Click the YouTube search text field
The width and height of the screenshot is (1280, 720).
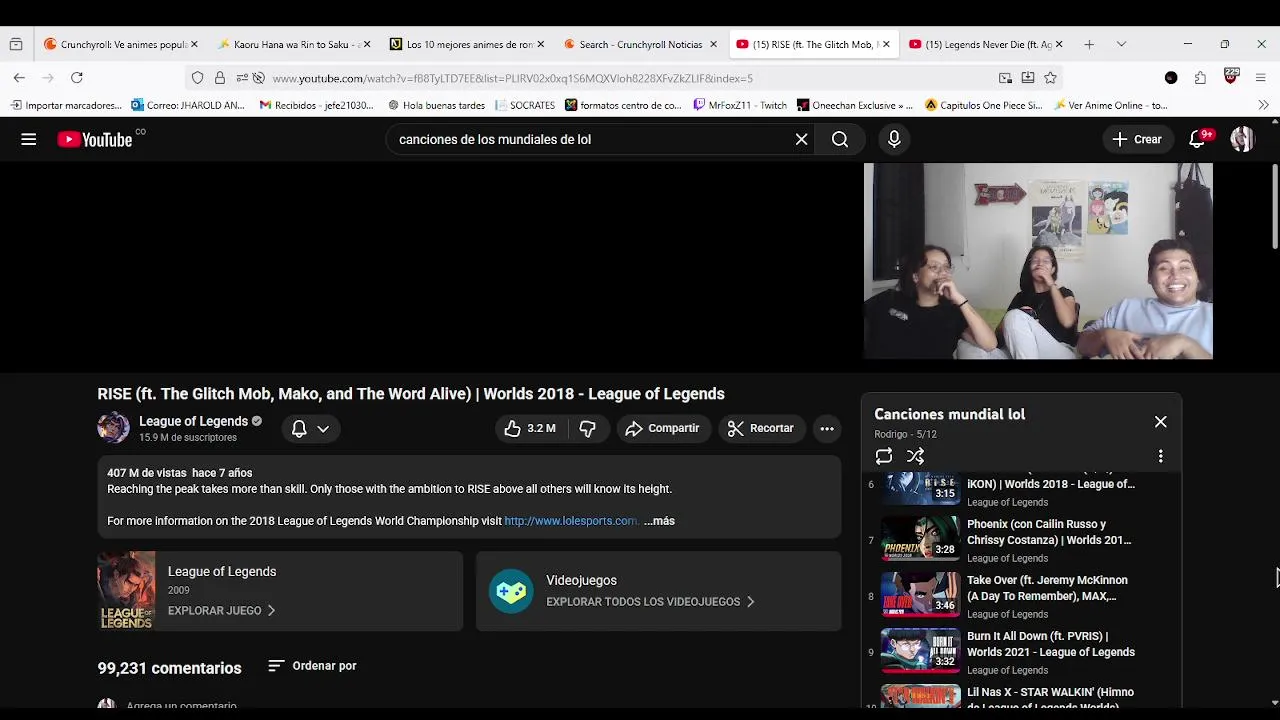(x=590, y=139)
